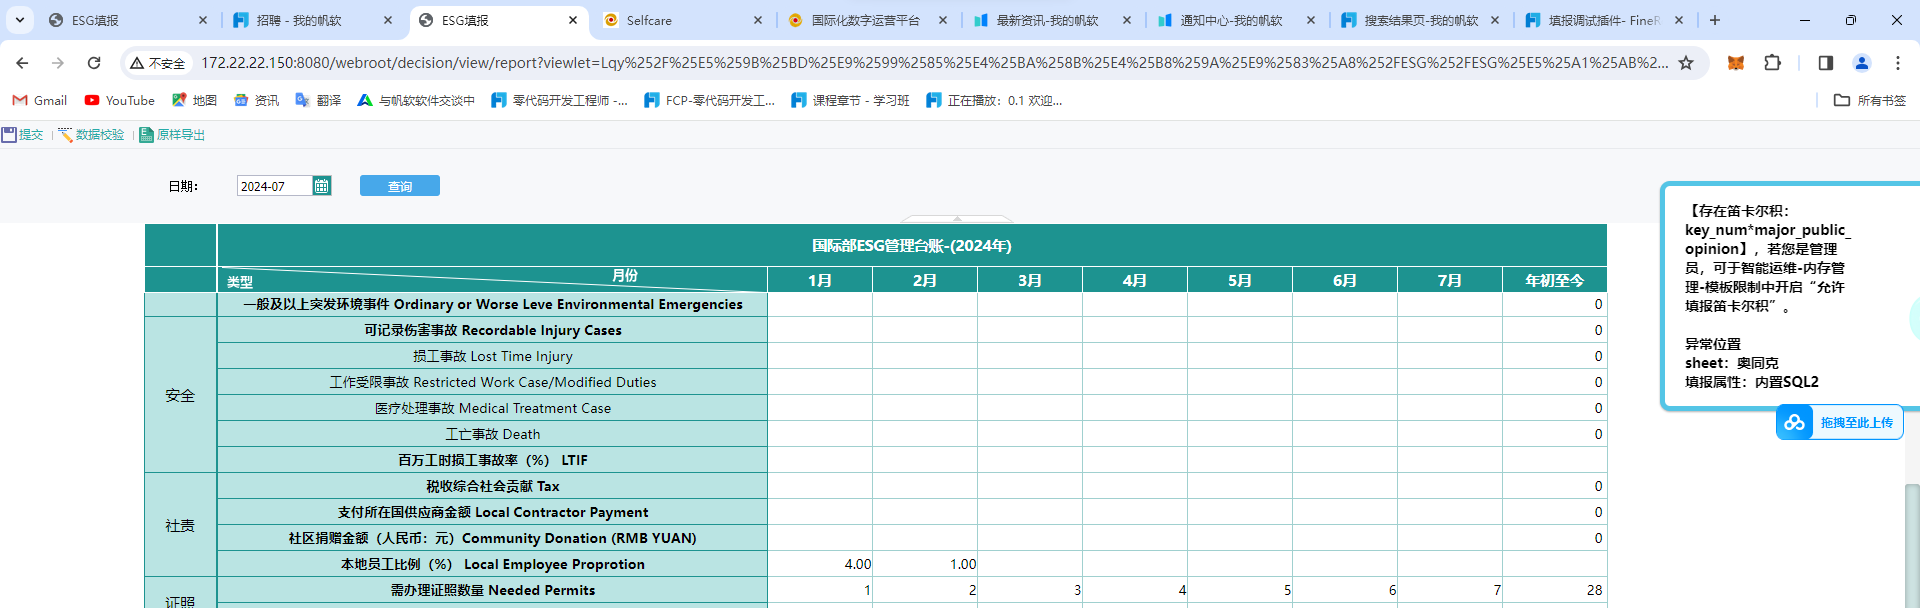This screenshot has width=1920, height=608.
Task: Click the 提交 submit toolbar button
Action: click(x=22, y=135)
